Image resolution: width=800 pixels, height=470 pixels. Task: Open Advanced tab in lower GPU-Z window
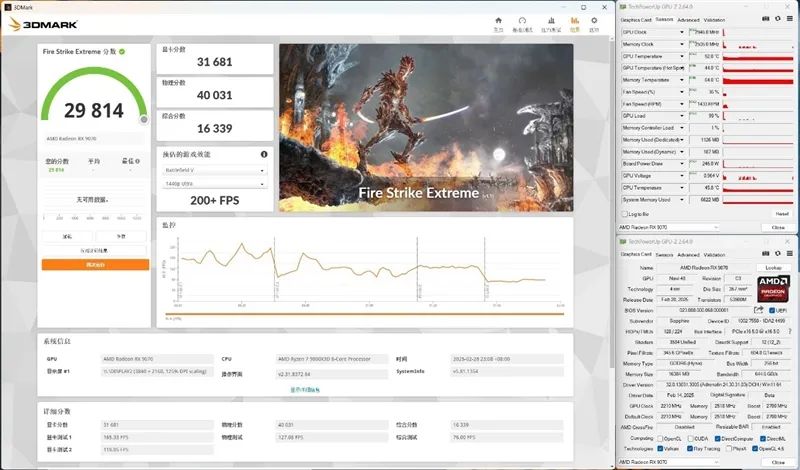click(x=688, y=254)
